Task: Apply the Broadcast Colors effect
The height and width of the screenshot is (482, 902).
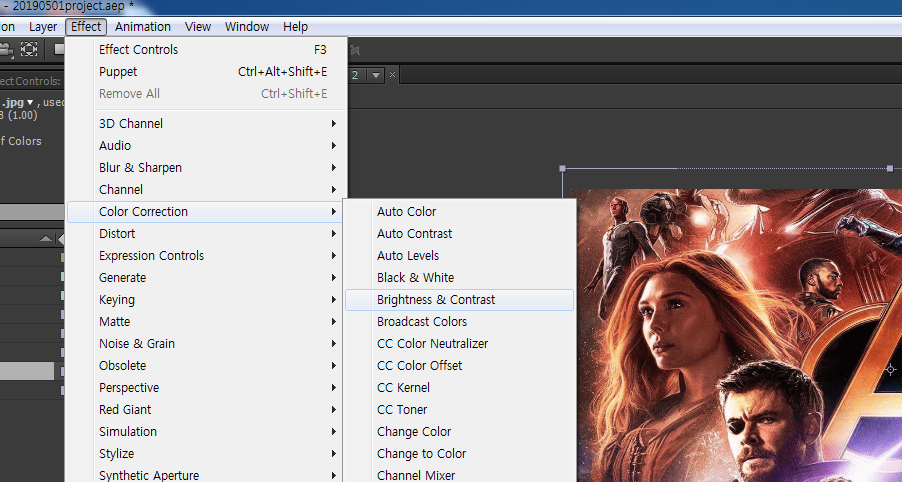Action: click(x=460, y=322)
